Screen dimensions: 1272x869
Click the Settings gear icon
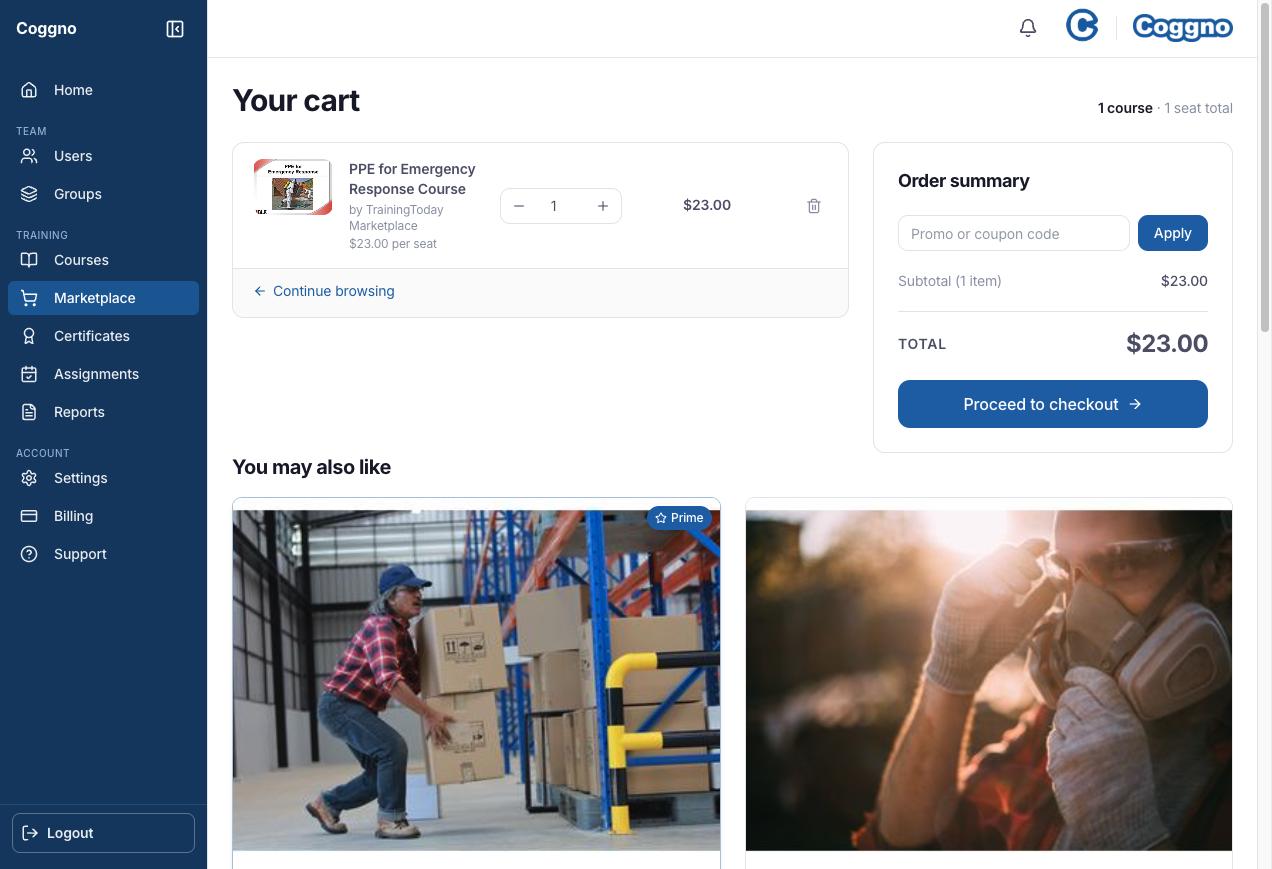click(29, 478)
